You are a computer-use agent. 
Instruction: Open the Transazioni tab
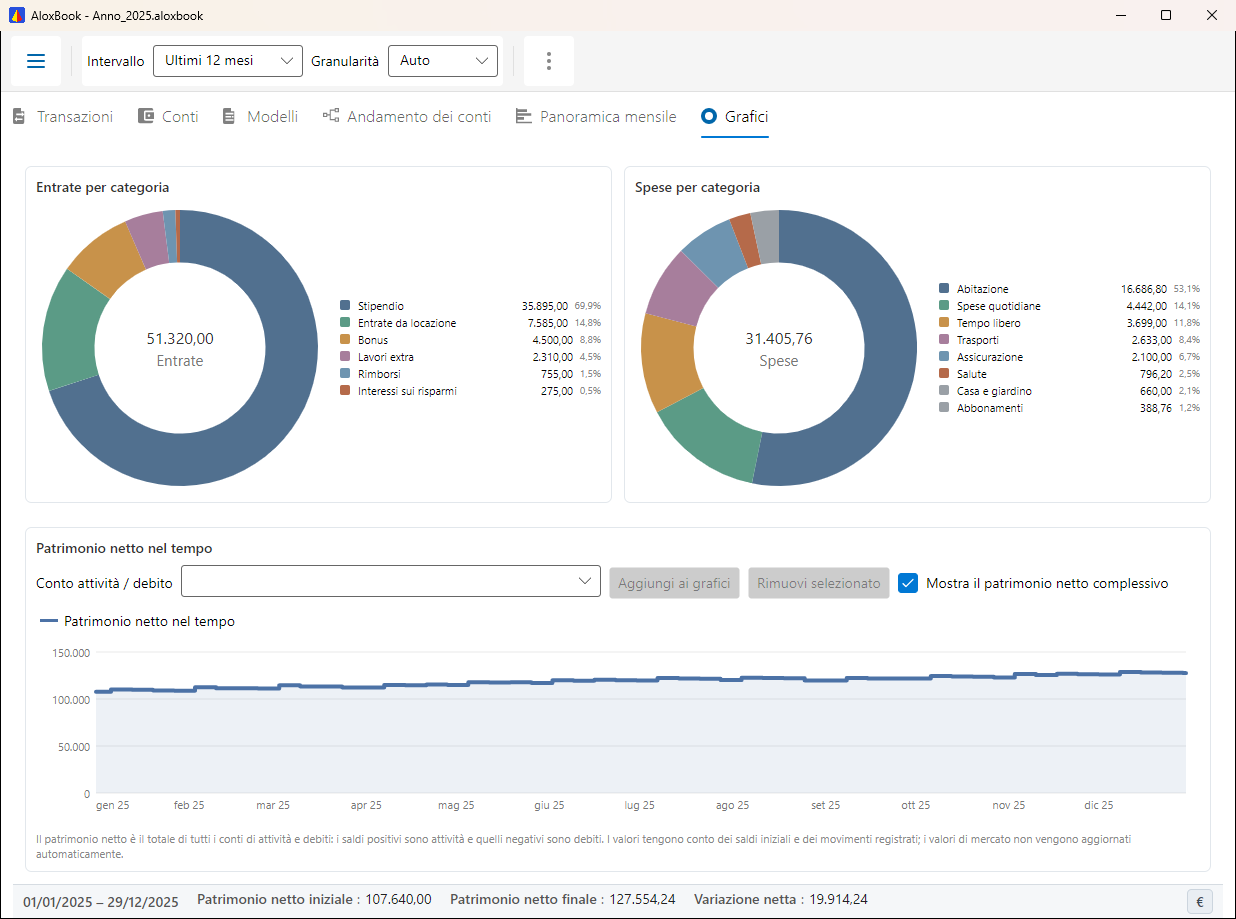click(63, 116)
